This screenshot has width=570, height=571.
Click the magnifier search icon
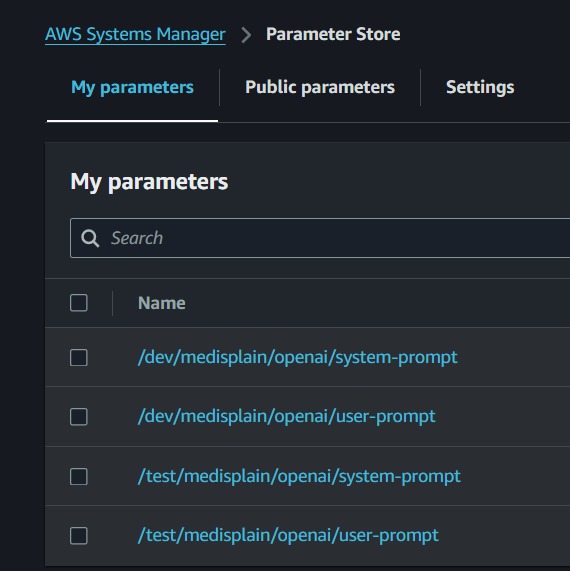pyautogui.click(x=90, y=239)
